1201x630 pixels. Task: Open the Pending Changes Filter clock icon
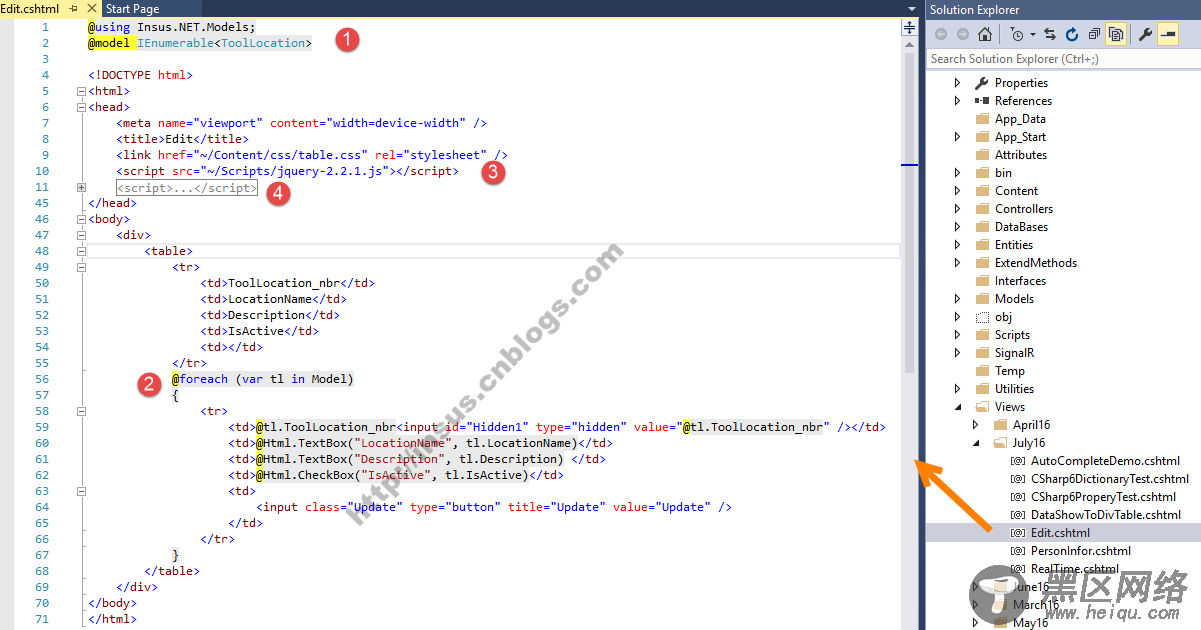point(1016,34)
